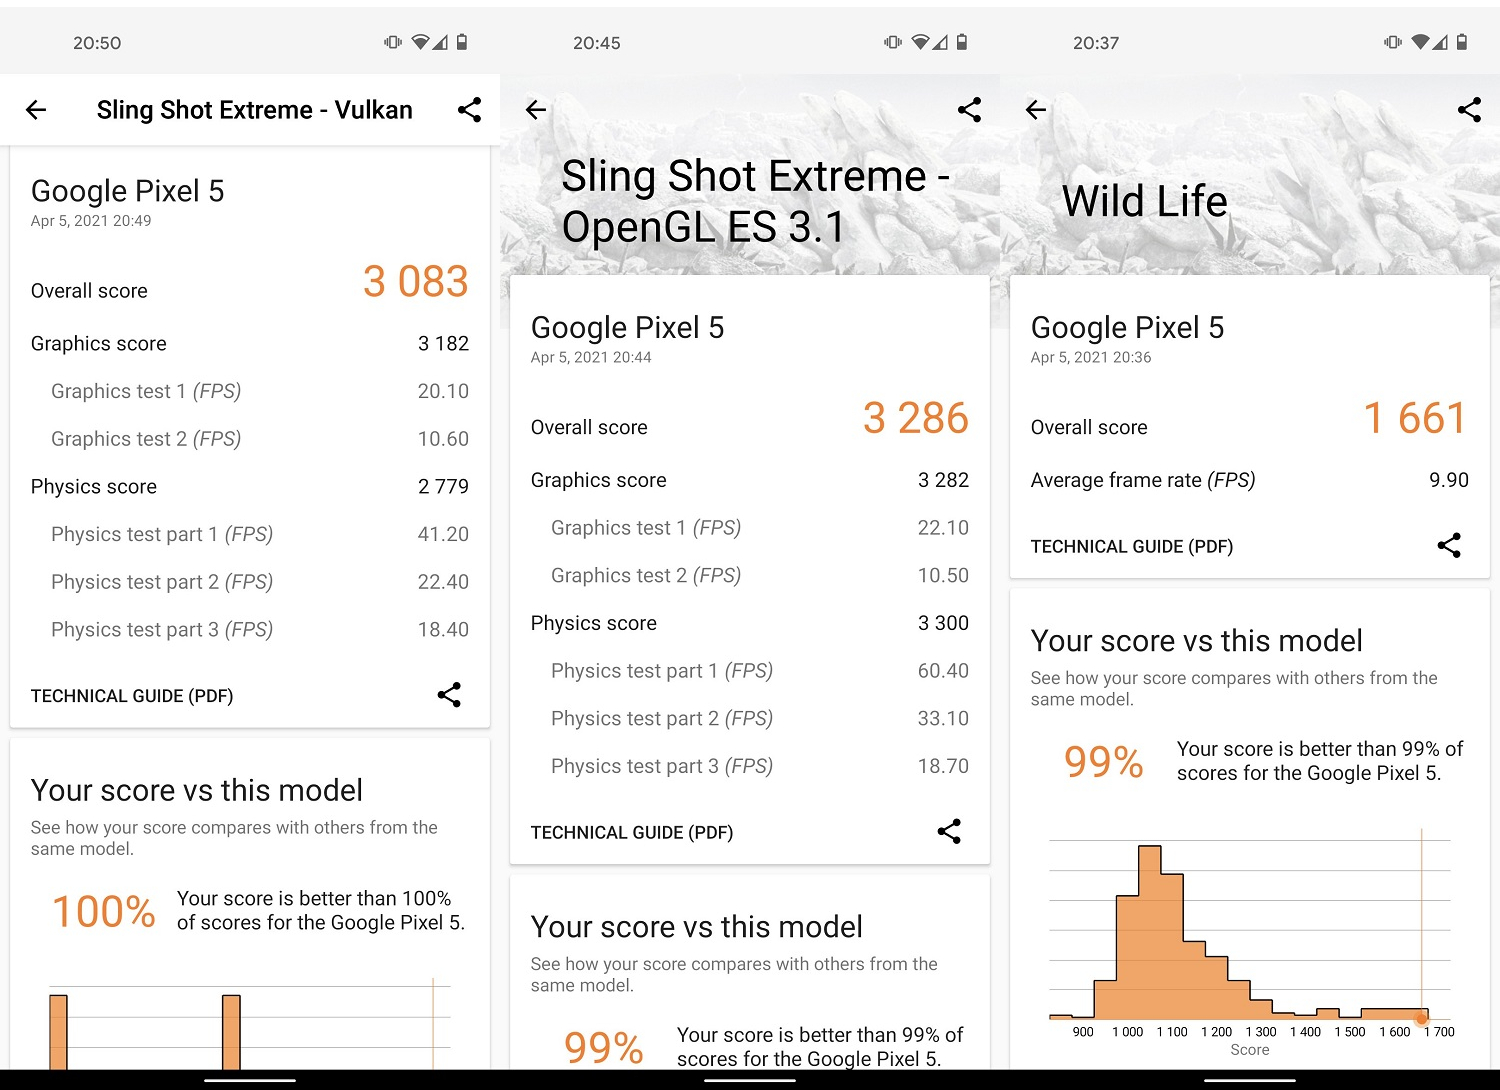Screen dimensions: 1500x1090
Task: Tap Wild Life Average frame rate 9.90
Action: [1449, 480]
